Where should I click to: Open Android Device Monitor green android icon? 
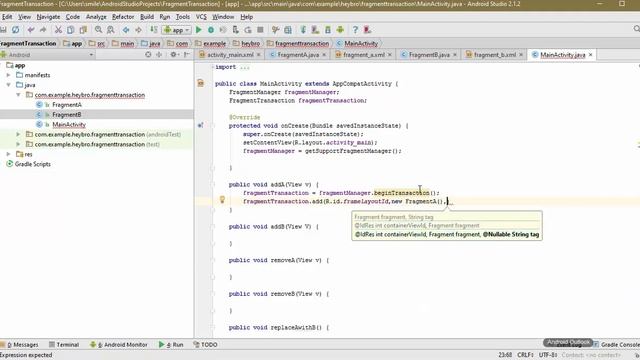pyautogui.click(x=340, y=30)
